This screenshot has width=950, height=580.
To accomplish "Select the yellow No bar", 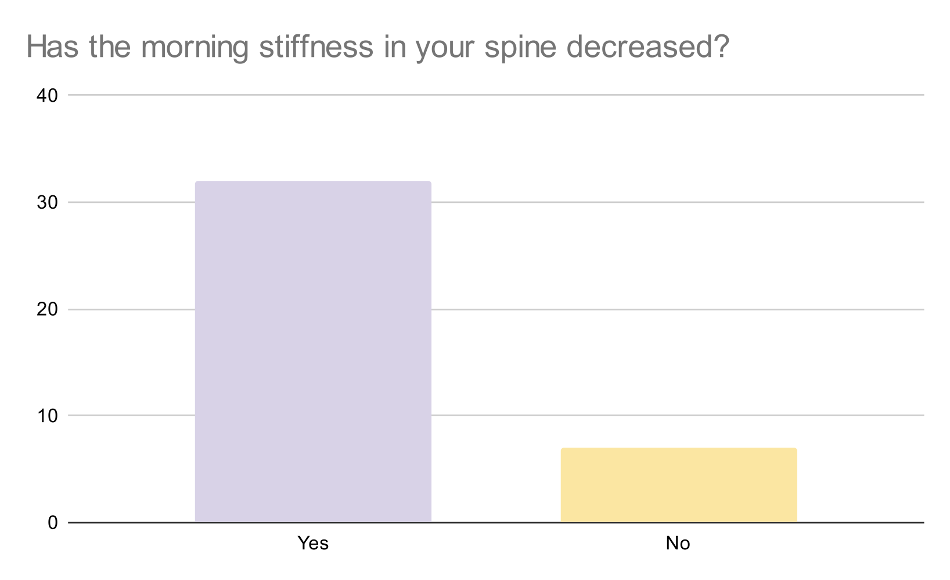I will (678, 485).
